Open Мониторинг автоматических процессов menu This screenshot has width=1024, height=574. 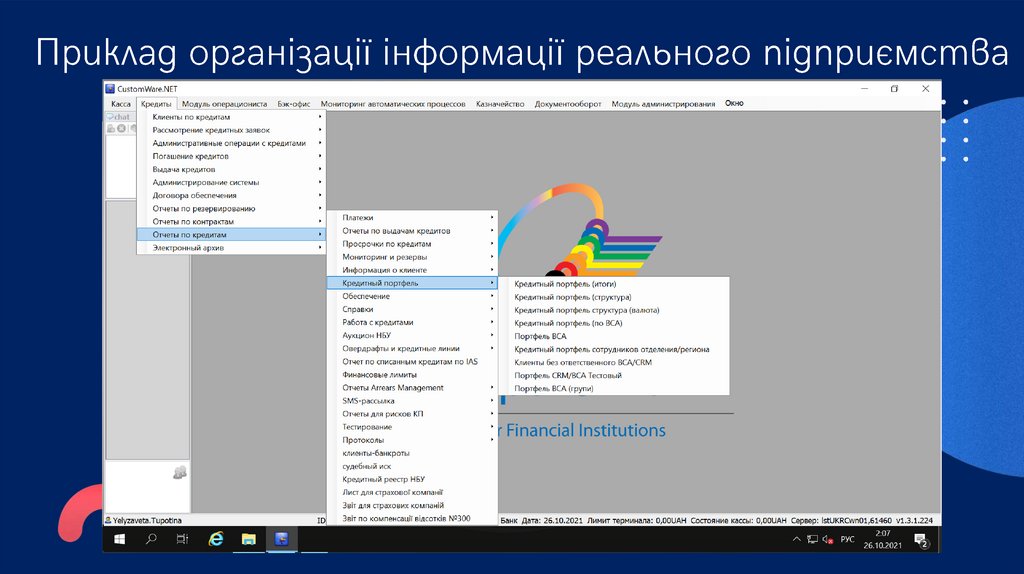[392, 104]
